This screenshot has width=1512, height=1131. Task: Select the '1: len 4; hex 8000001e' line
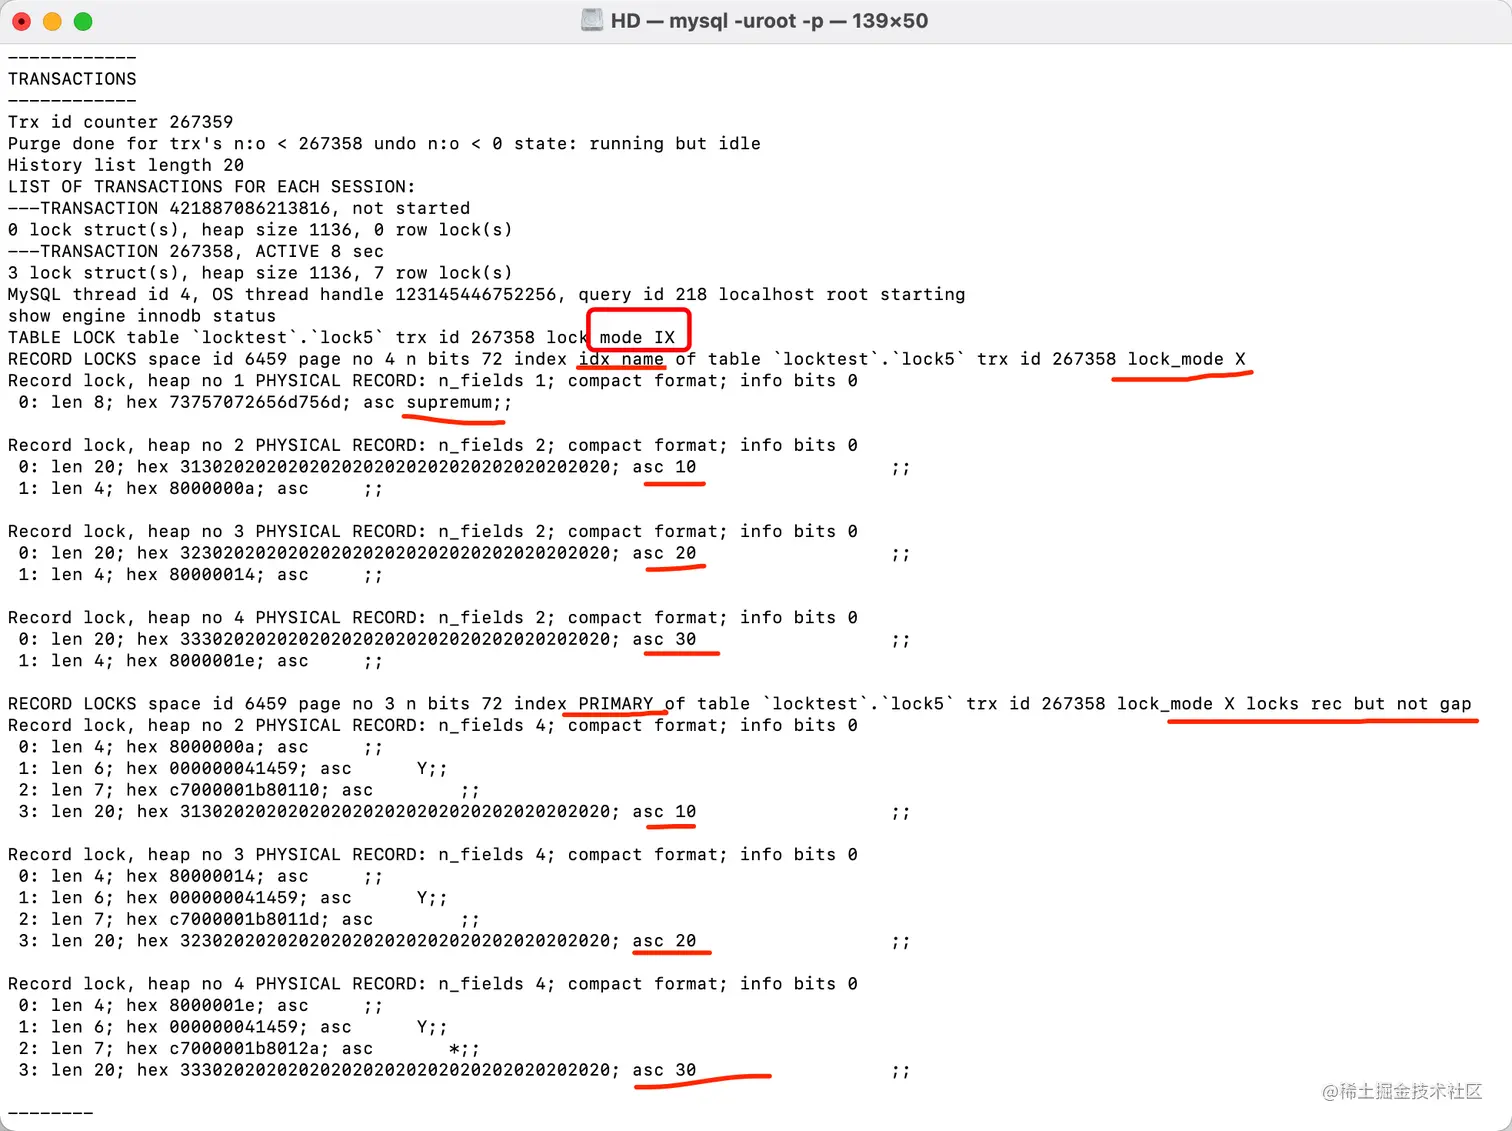(x=200, y=661)
